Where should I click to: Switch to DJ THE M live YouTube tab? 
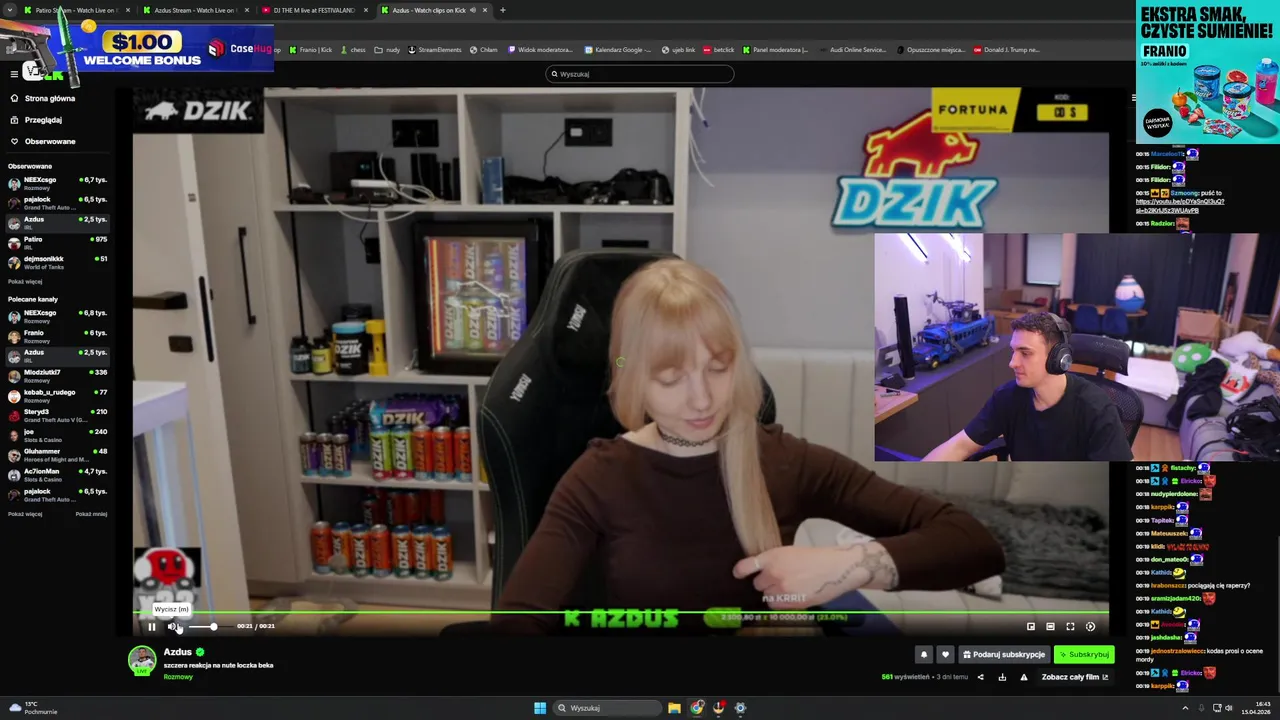314,10
